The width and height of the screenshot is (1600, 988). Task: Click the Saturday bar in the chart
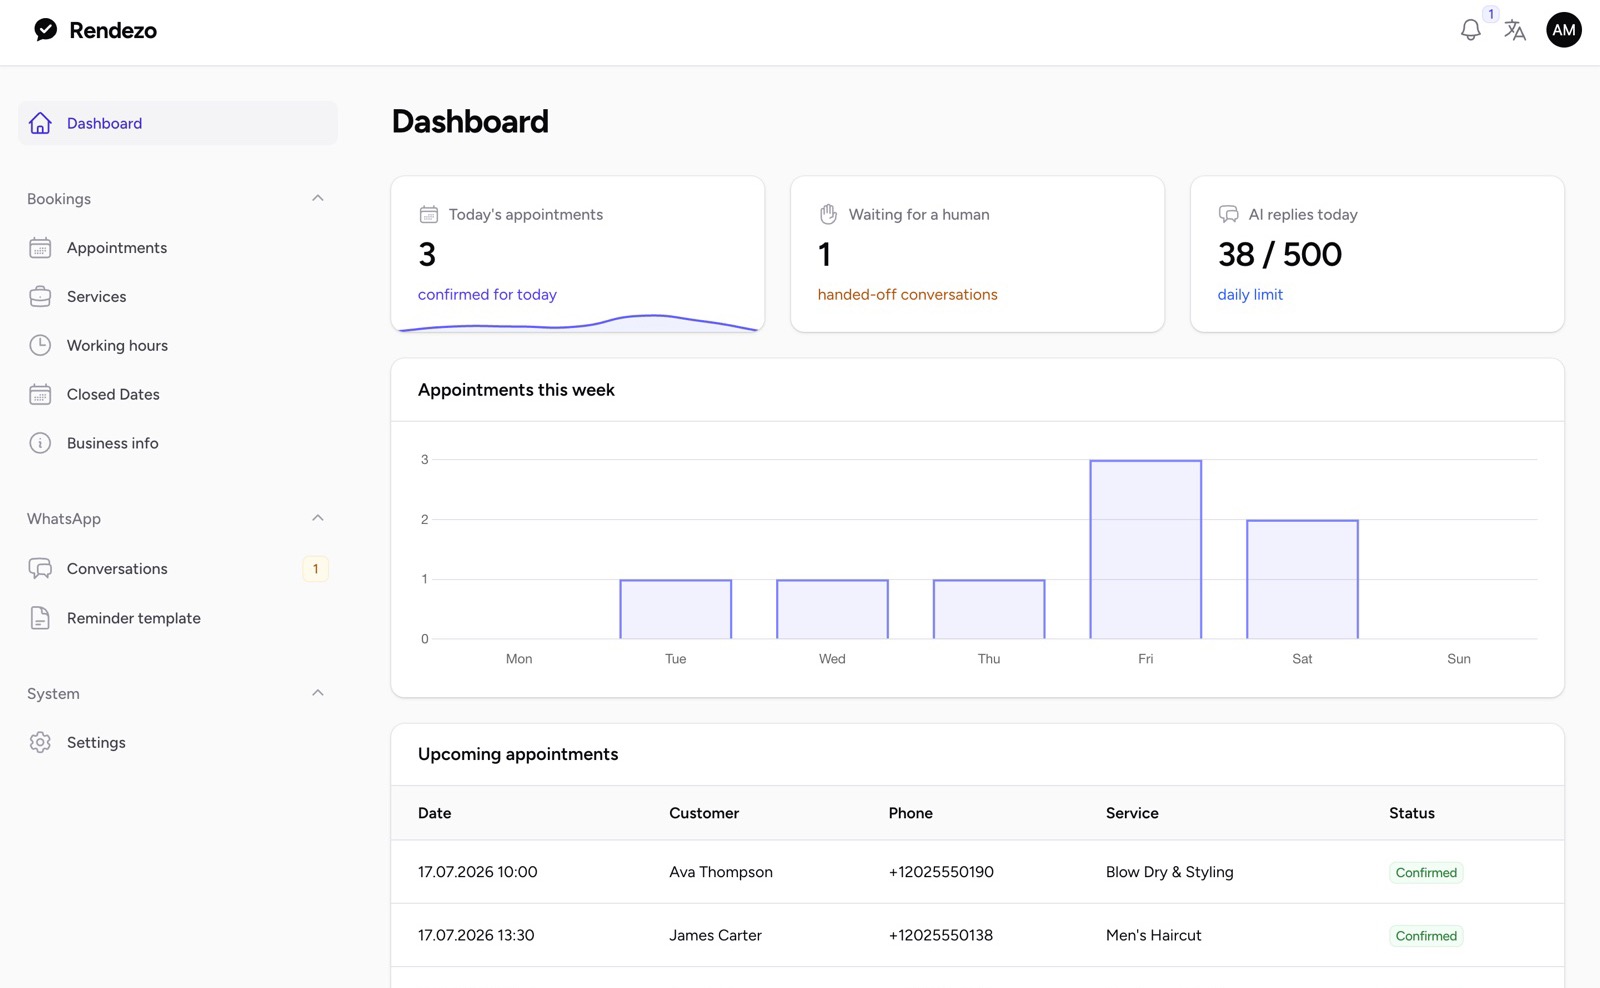pos(1302,579)
